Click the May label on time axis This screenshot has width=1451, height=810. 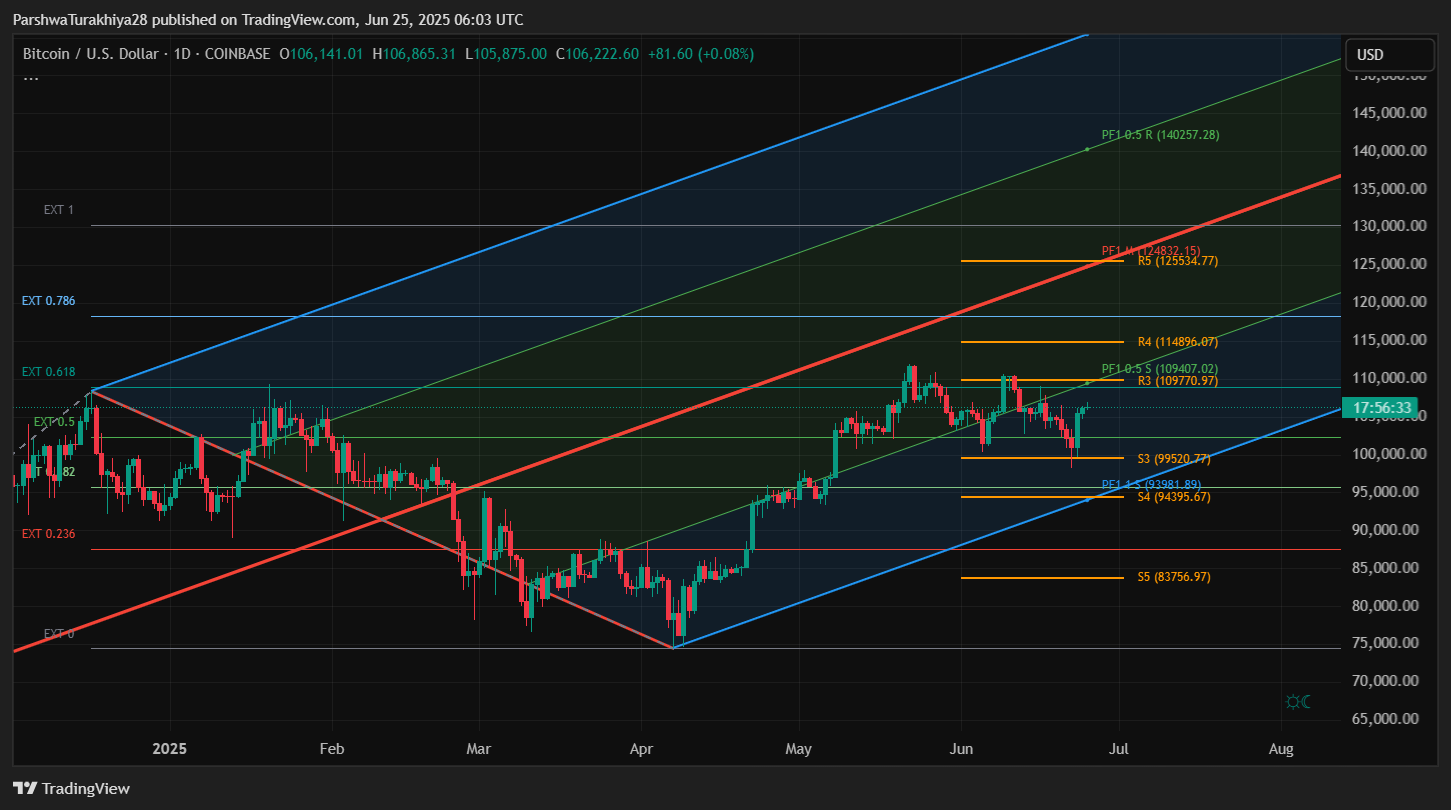(x=799, y=748)
